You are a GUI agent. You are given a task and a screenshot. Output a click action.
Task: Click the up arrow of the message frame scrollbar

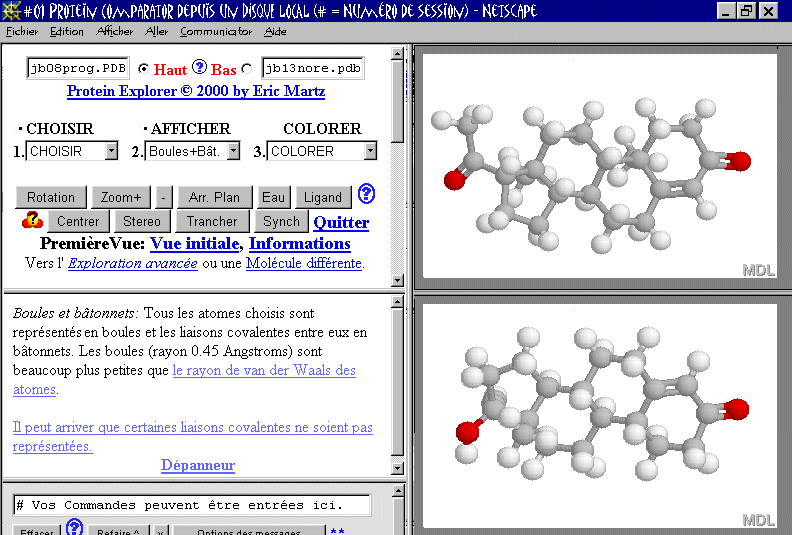coord(398,302)
